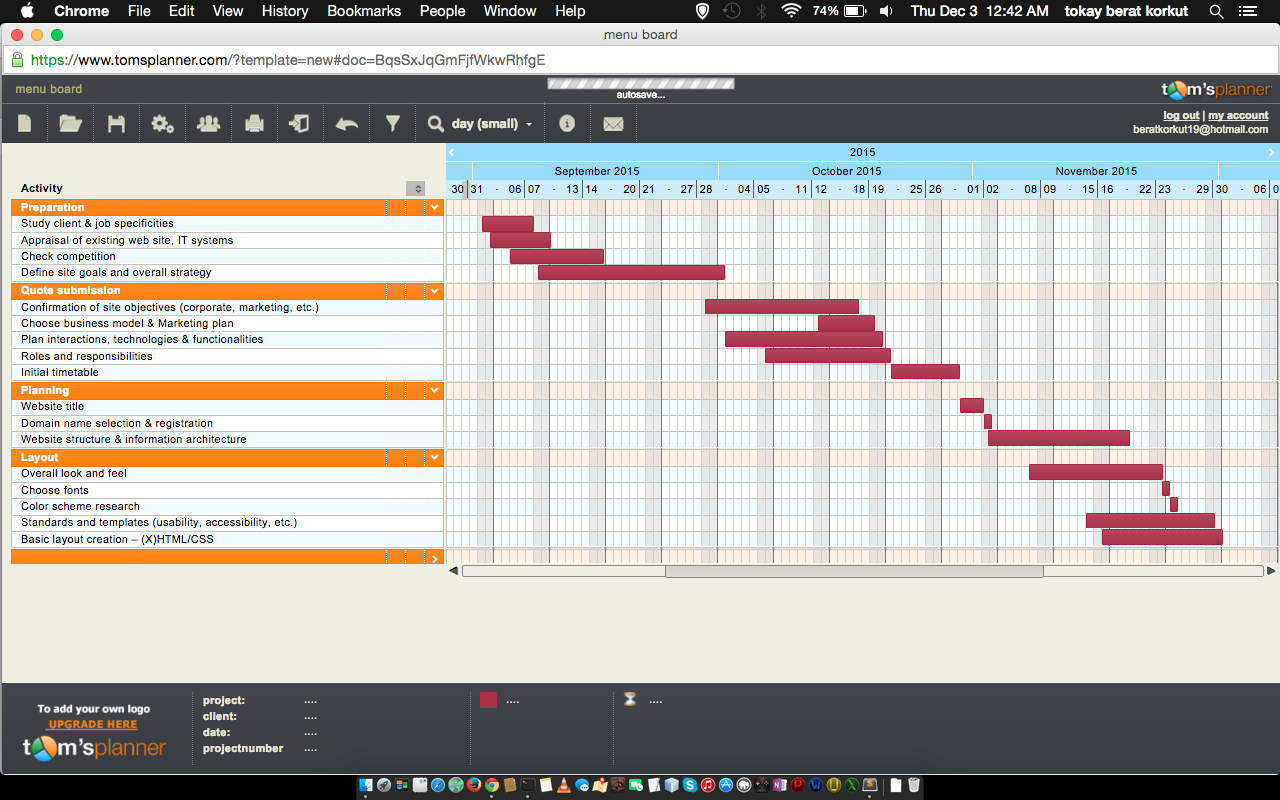
Task: Open the settings gears icon
Action: pos(162,124)
